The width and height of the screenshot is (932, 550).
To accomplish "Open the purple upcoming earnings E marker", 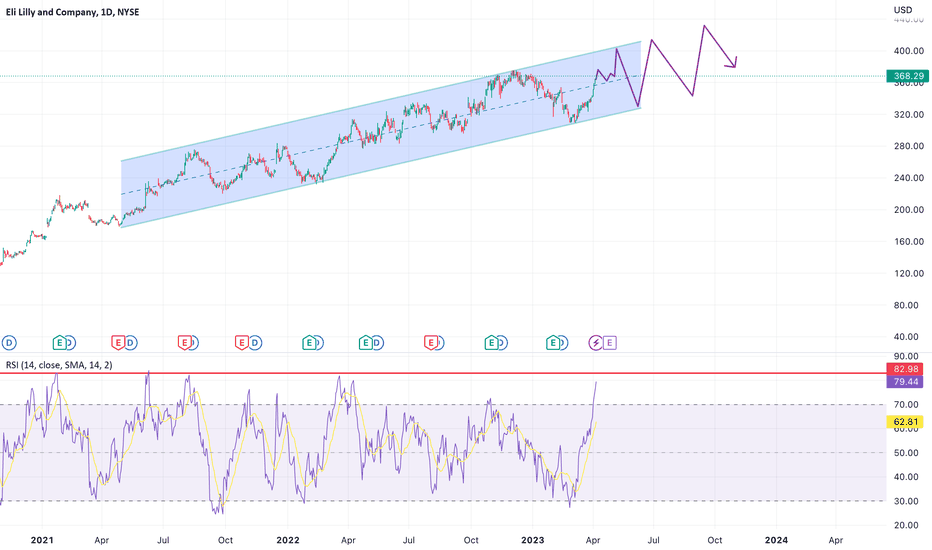I will [x=610, y=342].
